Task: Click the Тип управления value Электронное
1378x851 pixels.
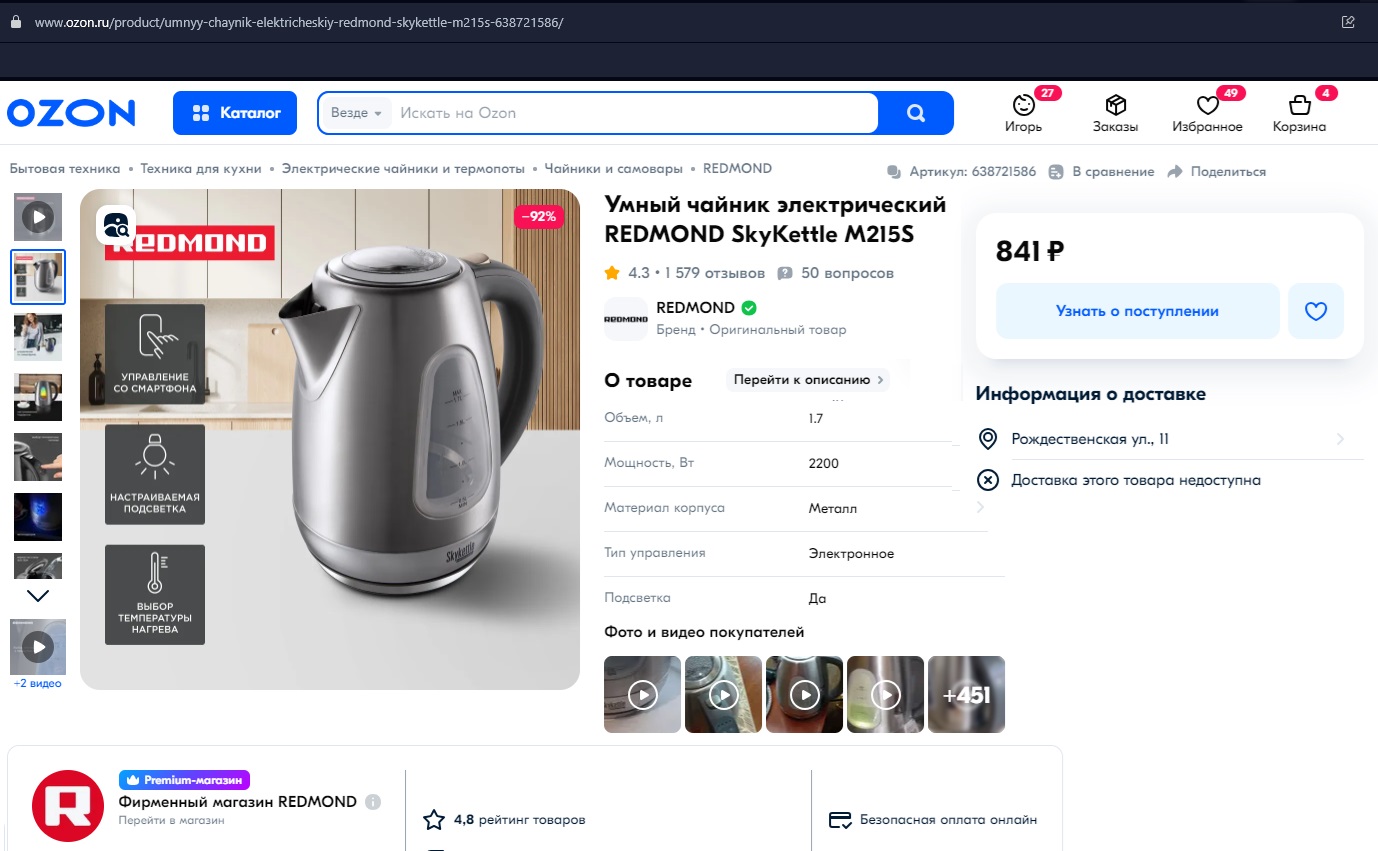Action: tap(851, 554)
